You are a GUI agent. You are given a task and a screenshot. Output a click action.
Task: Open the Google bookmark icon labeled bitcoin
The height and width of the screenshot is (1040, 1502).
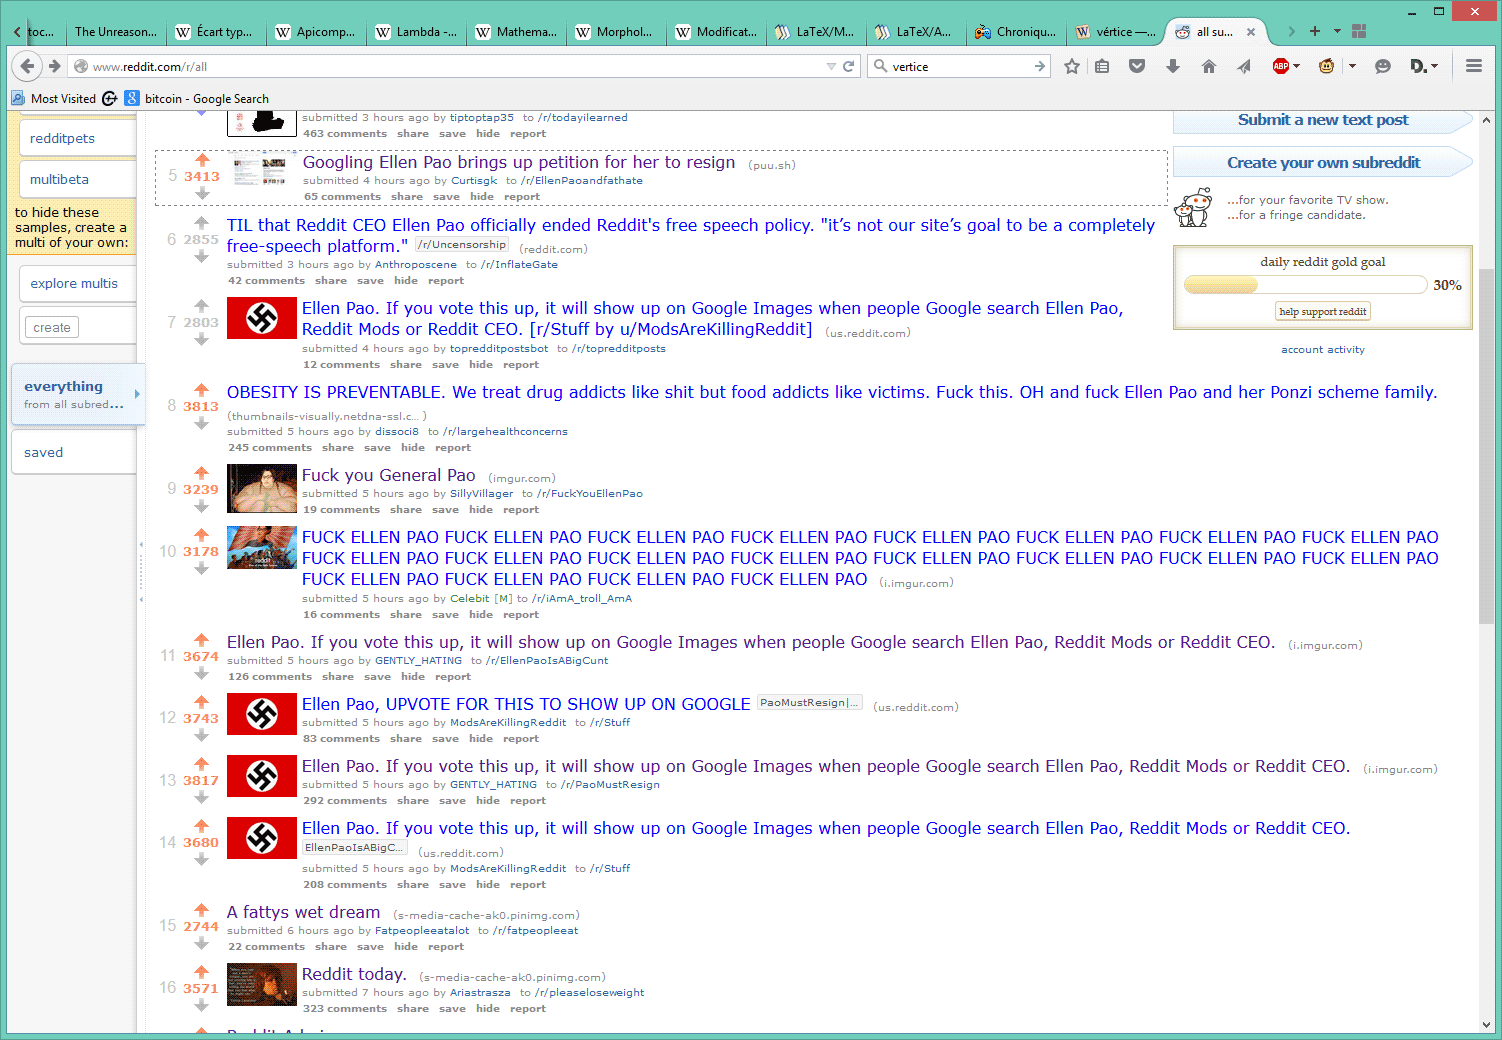(132, 98)
